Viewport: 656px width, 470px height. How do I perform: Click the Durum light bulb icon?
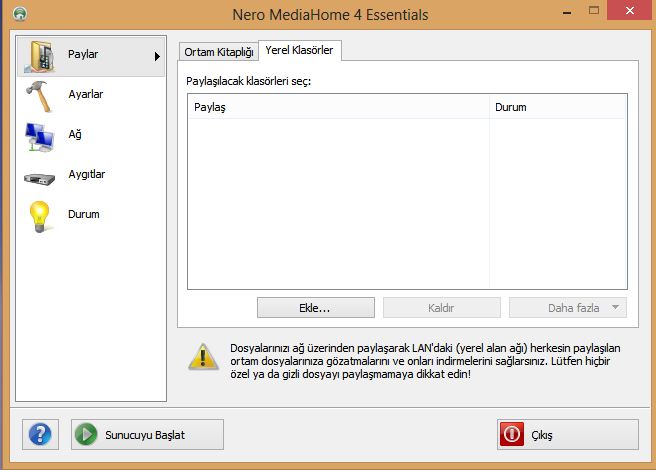click(x=39, y=216)
